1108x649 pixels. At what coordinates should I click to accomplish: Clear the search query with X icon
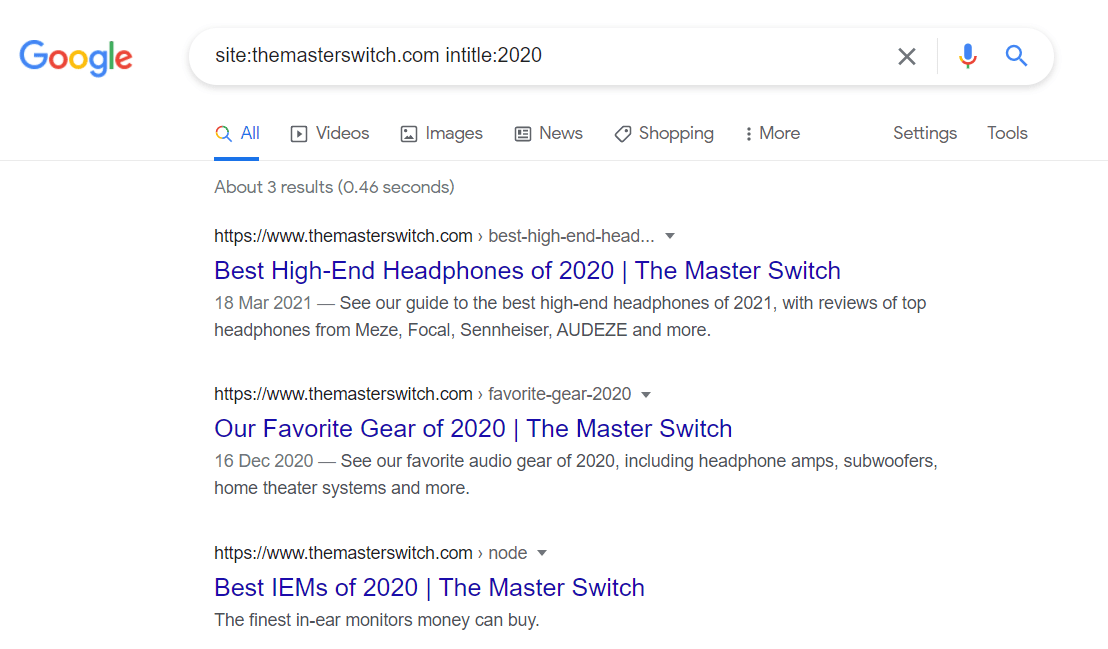tap(906, 56)
